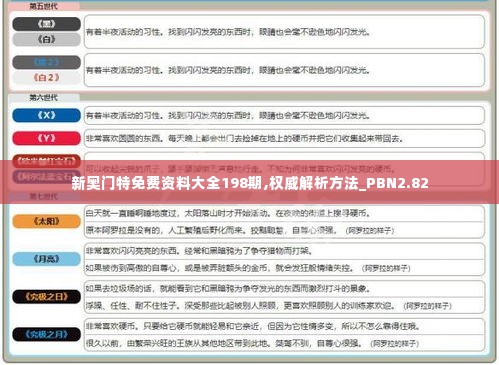The width and height of the screenshot is (499, 365).
Task: Select the 《白2》 version badge
Action: [x=46, y=77]
